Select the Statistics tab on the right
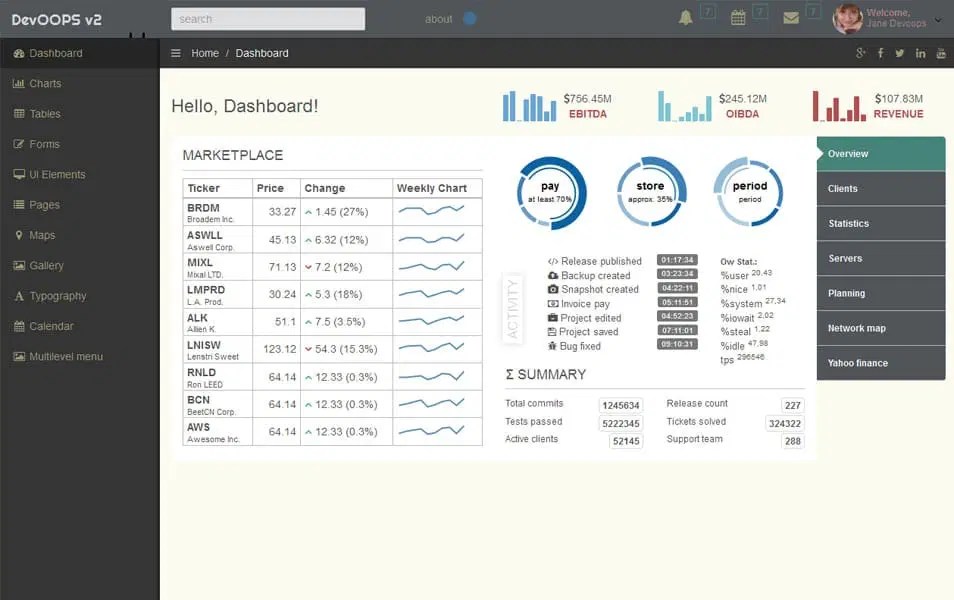Image resolution: width=954 pixels, height=600 pixels. tap(880, 224)
